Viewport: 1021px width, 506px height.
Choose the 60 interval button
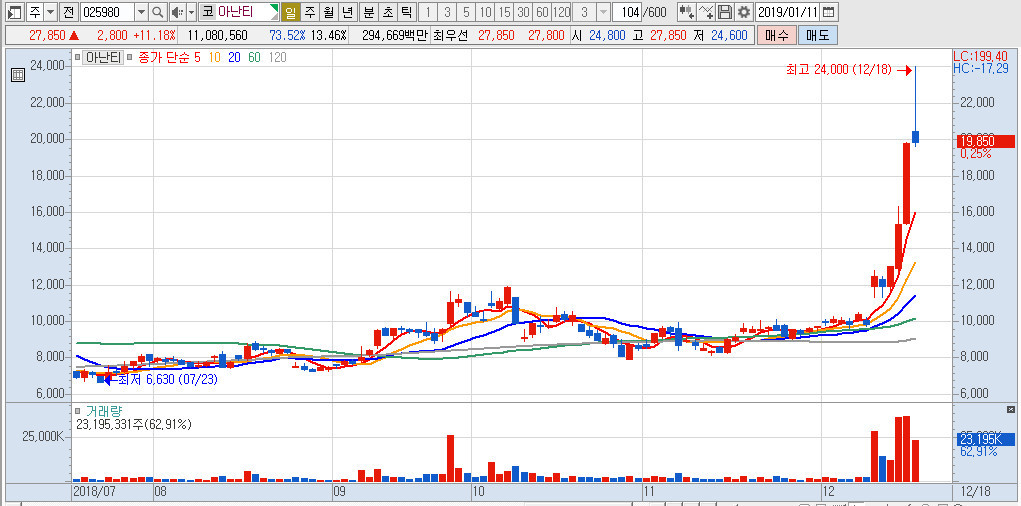point(542,12)
